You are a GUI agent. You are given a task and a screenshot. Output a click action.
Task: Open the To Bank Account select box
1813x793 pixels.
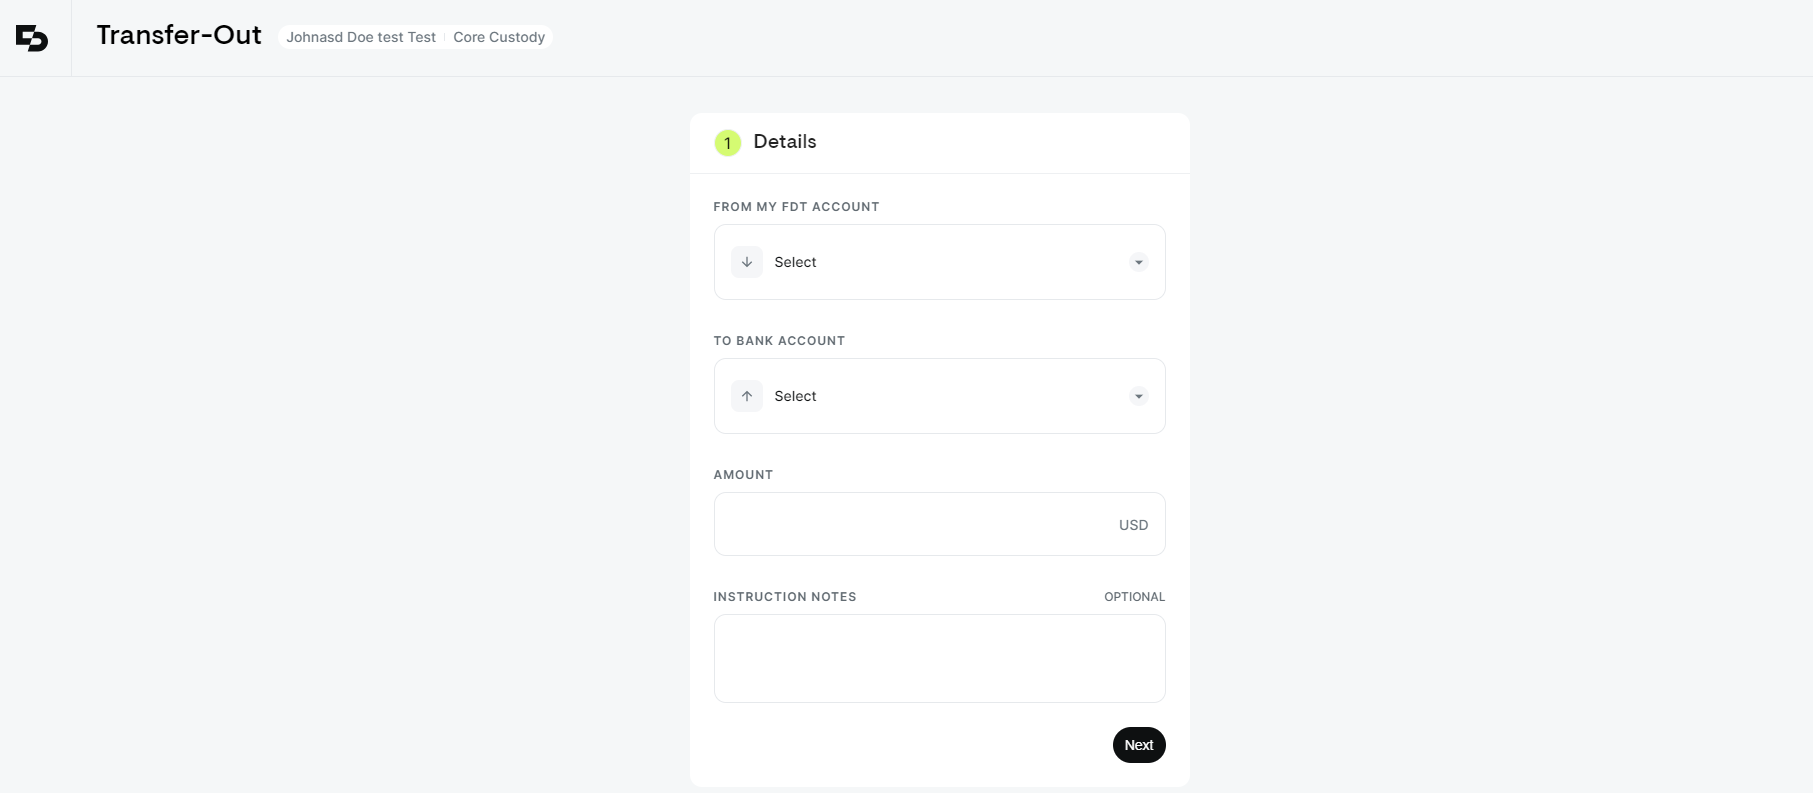939,396
